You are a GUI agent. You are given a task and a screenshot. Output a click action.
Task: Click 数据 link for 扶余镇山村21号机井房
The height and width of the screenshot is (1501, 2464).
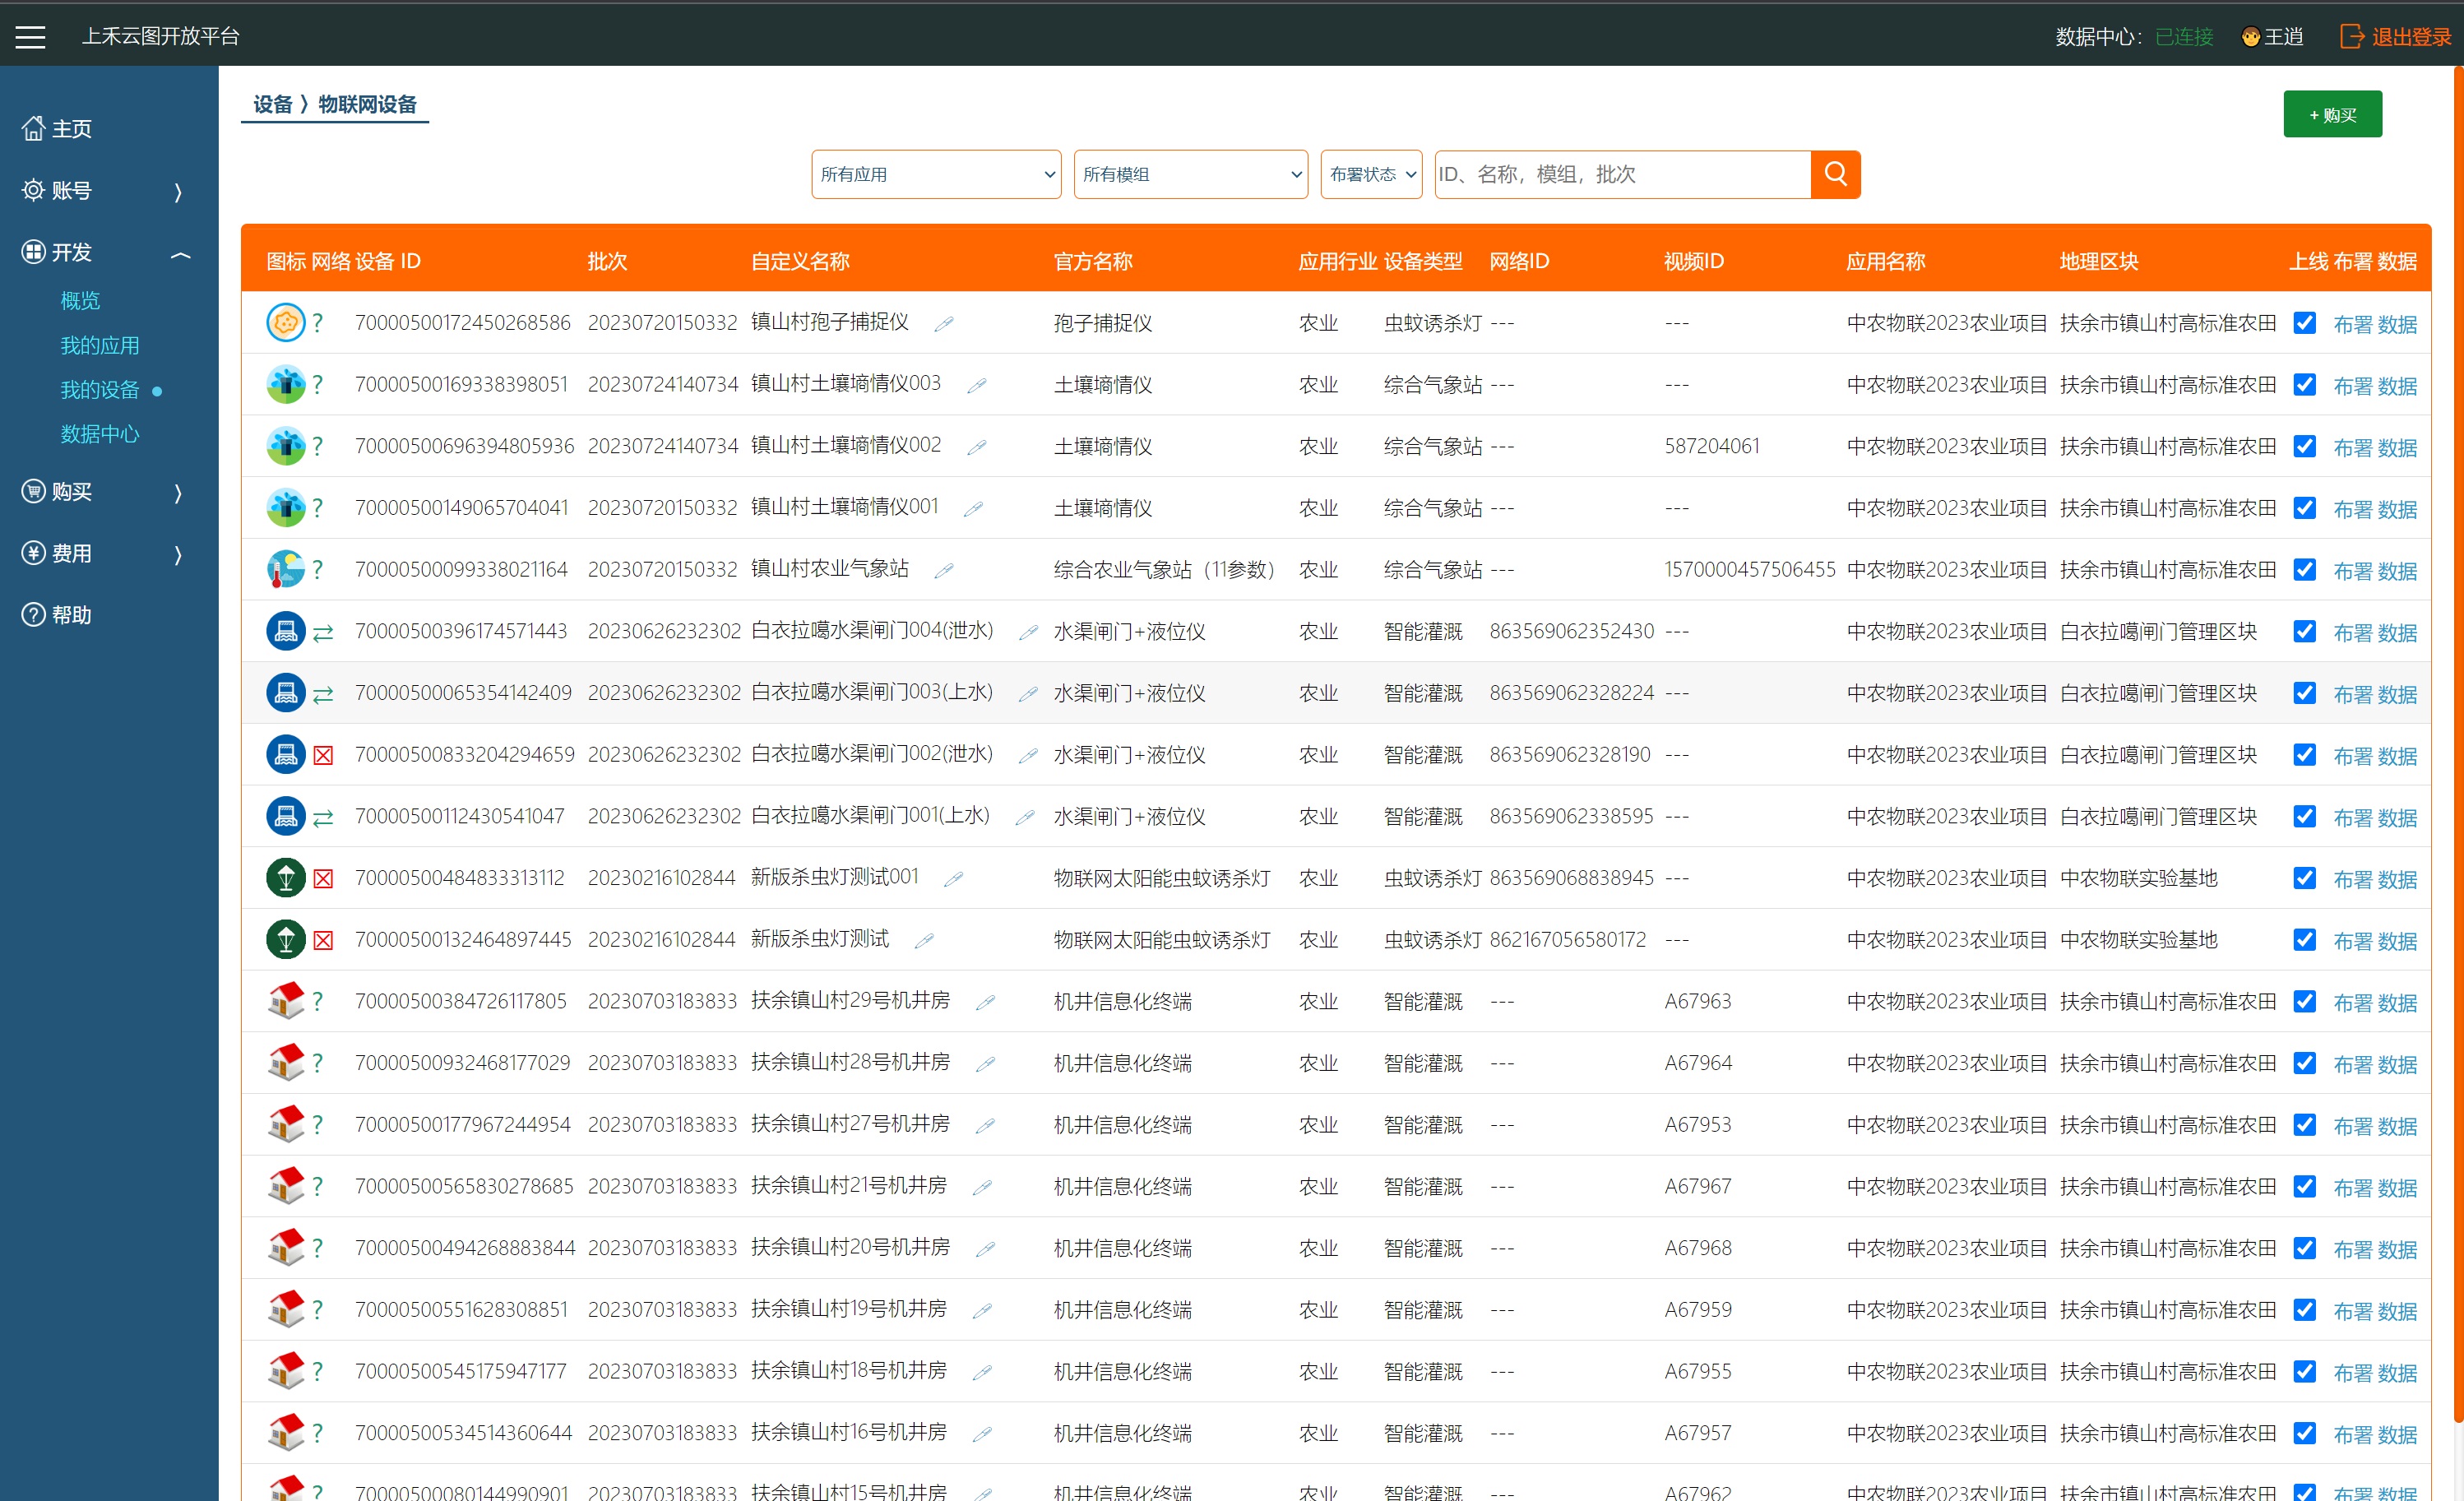click(x=2397, y=1188)
